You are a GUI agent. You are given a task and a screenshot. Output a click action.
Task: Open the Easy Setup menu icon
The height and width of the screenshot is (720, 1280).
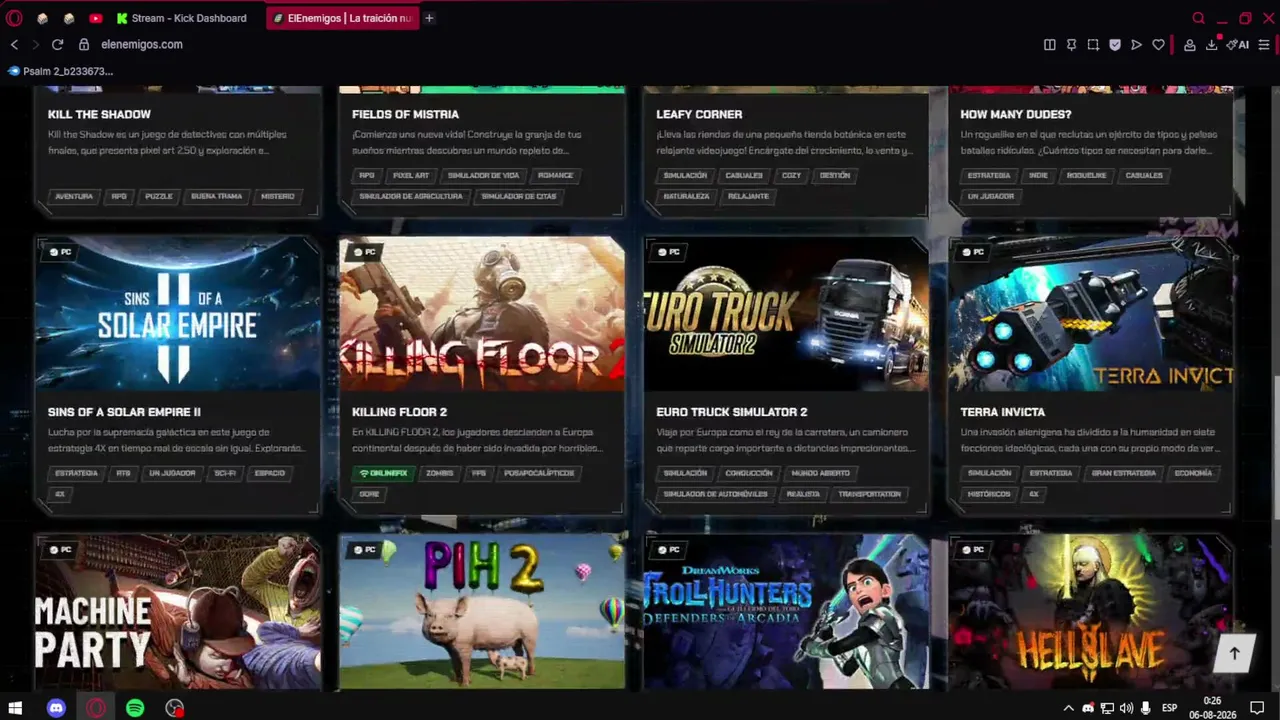click(x=1264, y=45)
